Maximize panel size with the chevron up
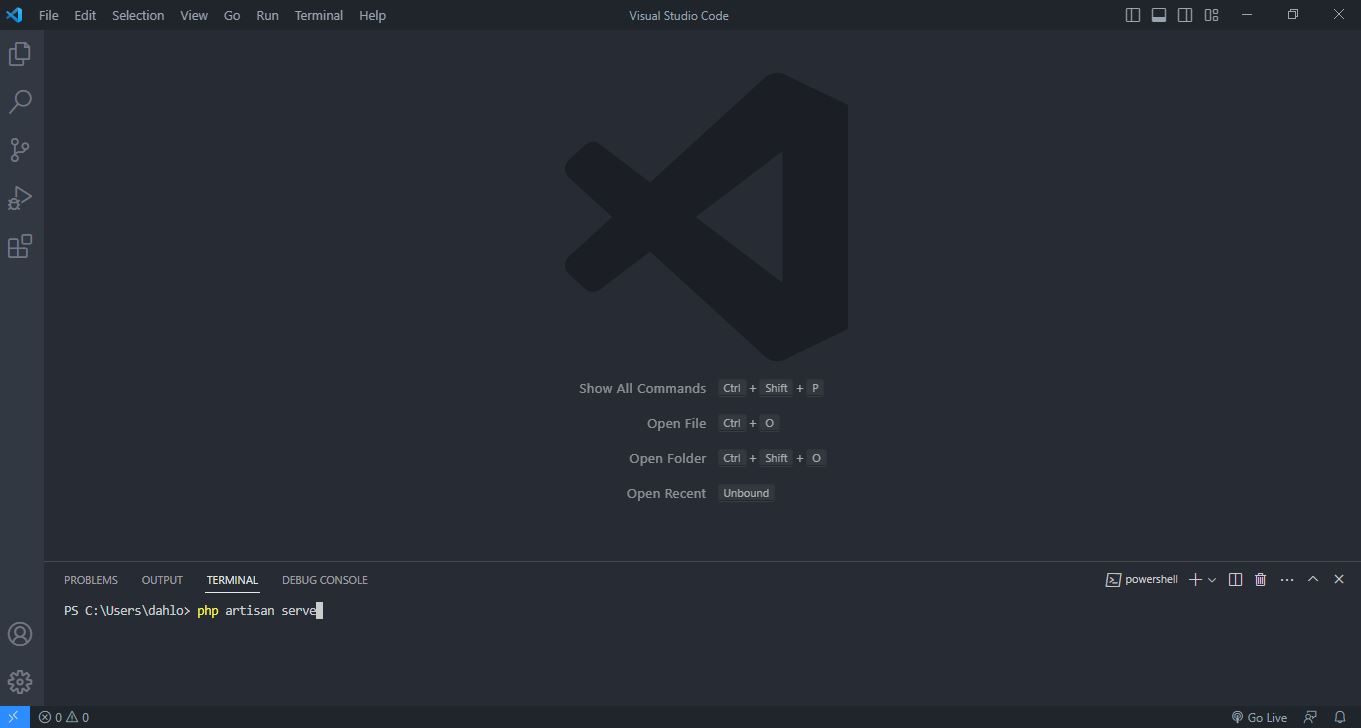The width and height of the screenshot is (1361, 728). click(x=1313, y=579)
